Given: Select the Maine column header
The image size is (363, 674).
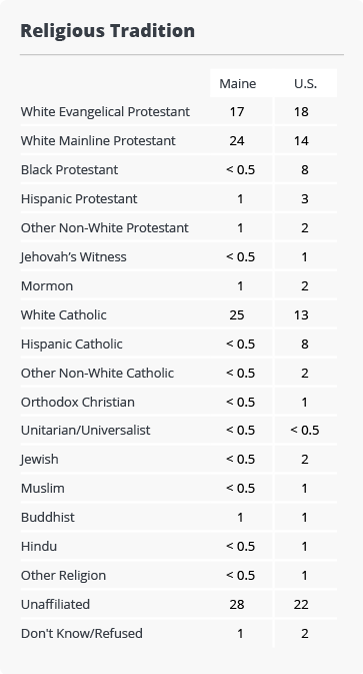Looking at the screenshot, I should click(x=237, y=83).
